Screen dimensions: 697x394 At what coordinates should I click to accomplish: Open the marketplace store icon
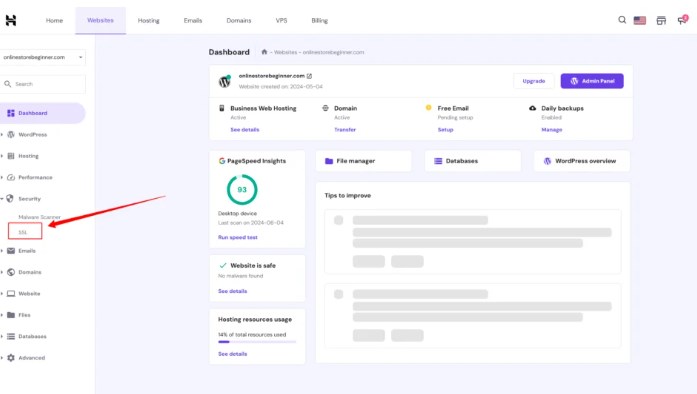pyautogui.click(x=661, y=20)
